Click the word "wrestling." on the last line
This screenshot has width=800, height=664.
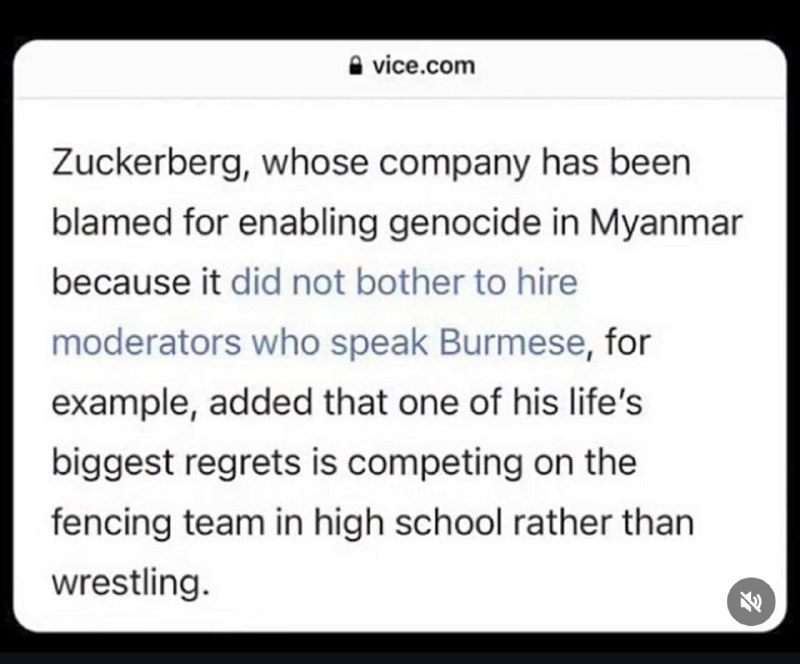pos(131,583)
